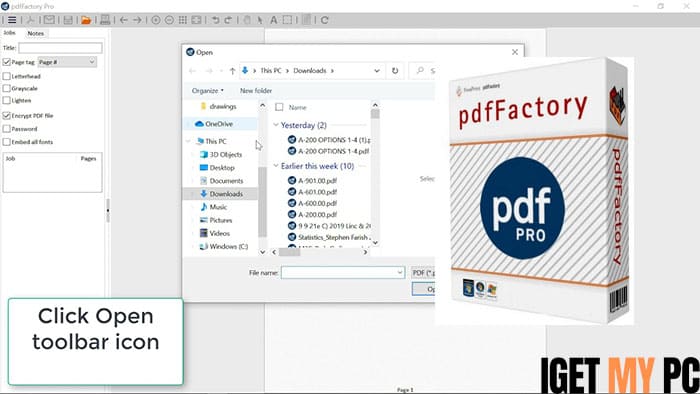Click Back arrow in Open dialog
The width and height of the screenshot is (700, 394).
(193, 71)
